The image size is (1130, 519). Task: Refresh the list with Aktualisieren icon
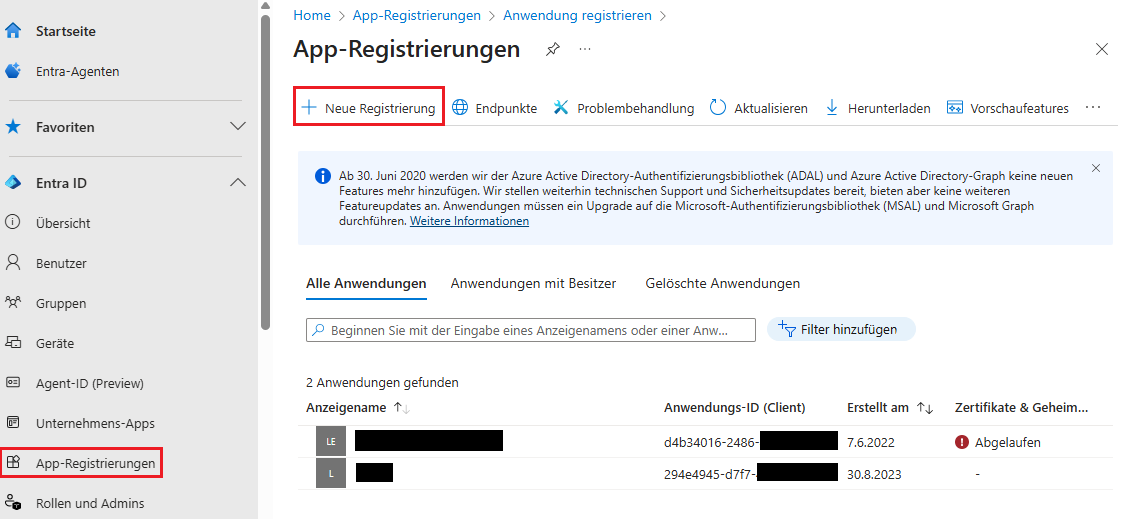718,108
